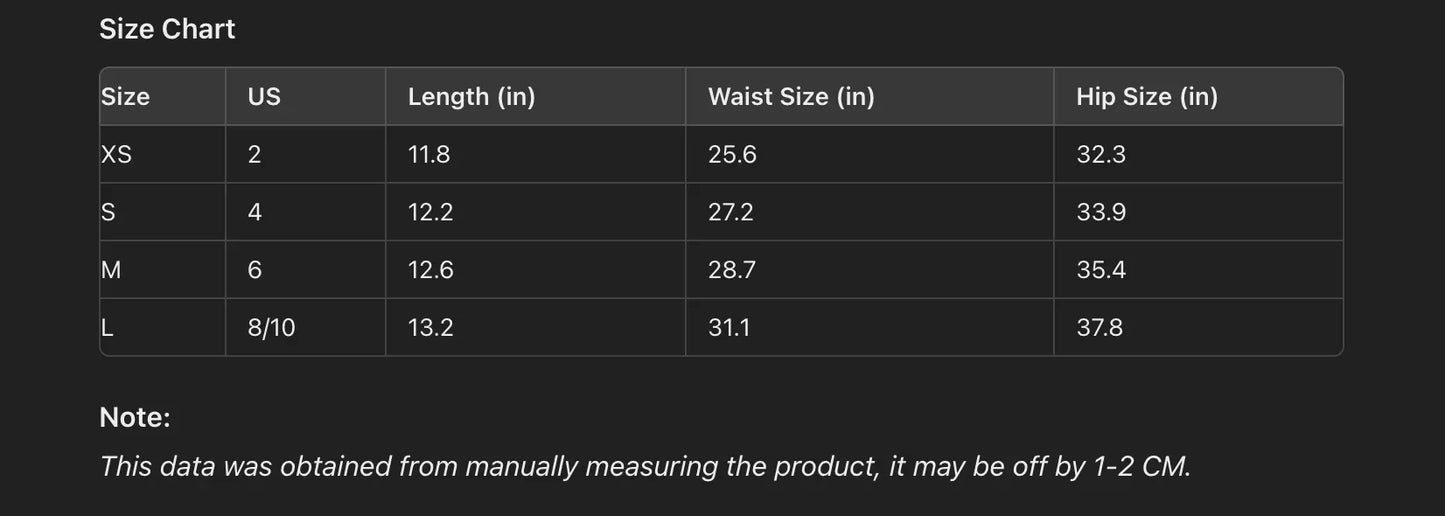This screenshot has width=1445, height=516.
Task: Click the 32.3 hip size cell
Action: [x=1101, y=155]
